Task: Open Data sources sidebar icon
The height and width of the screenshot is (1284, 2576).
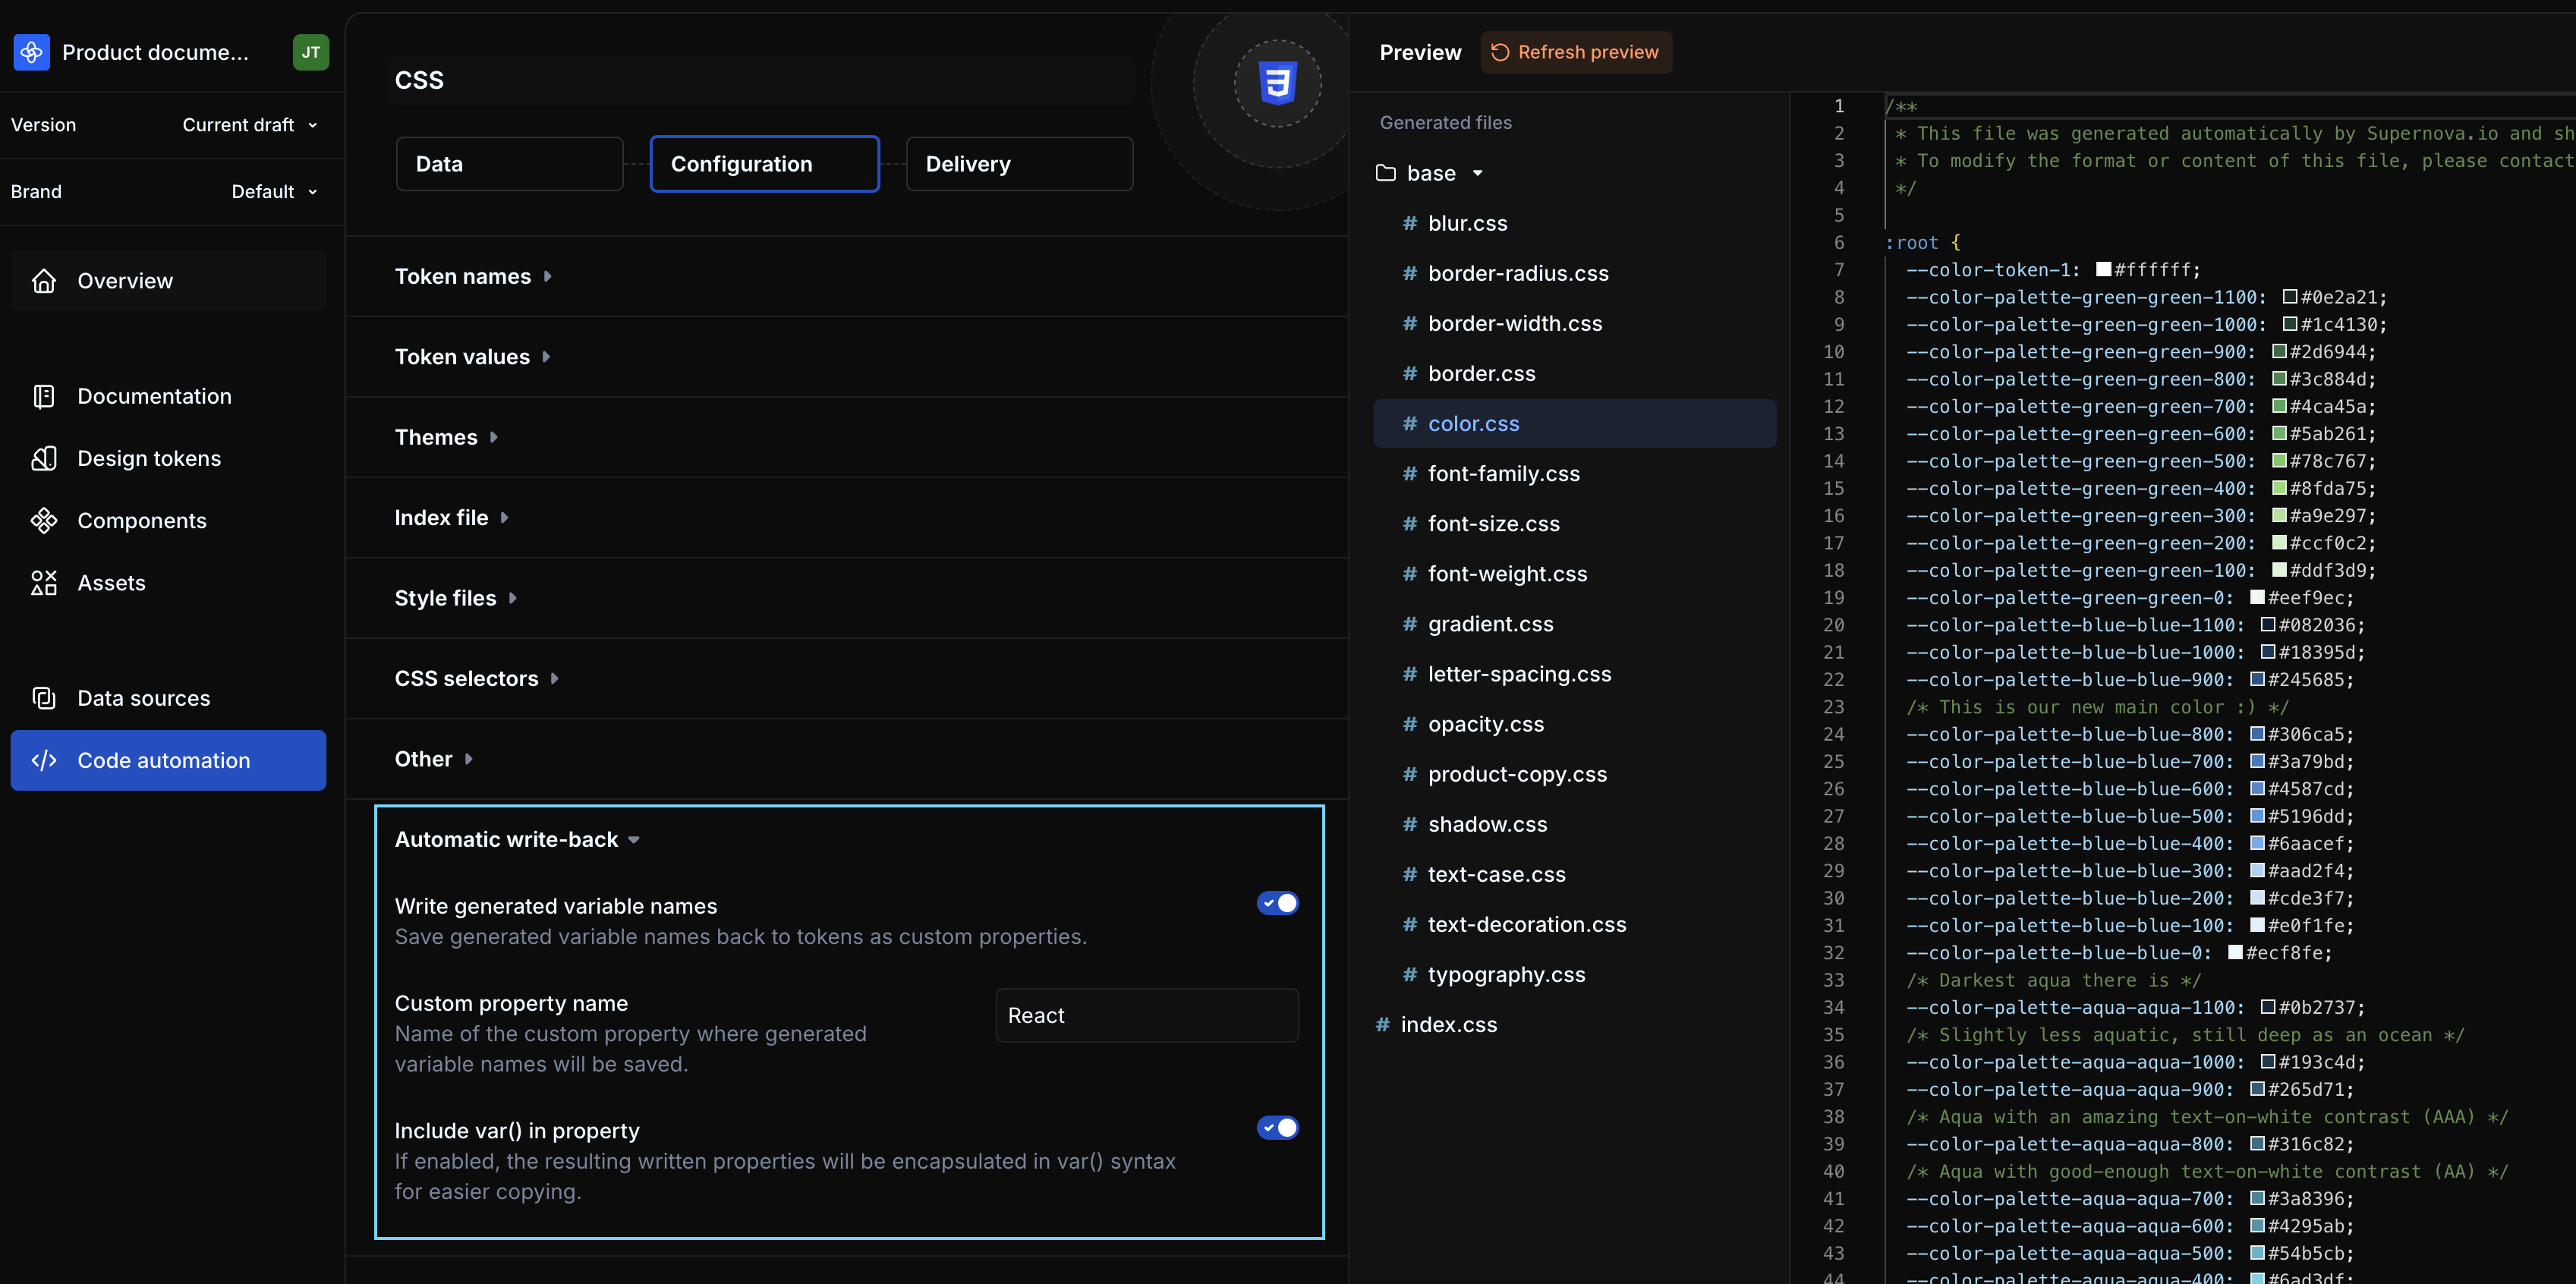Action: click(44, 698)
